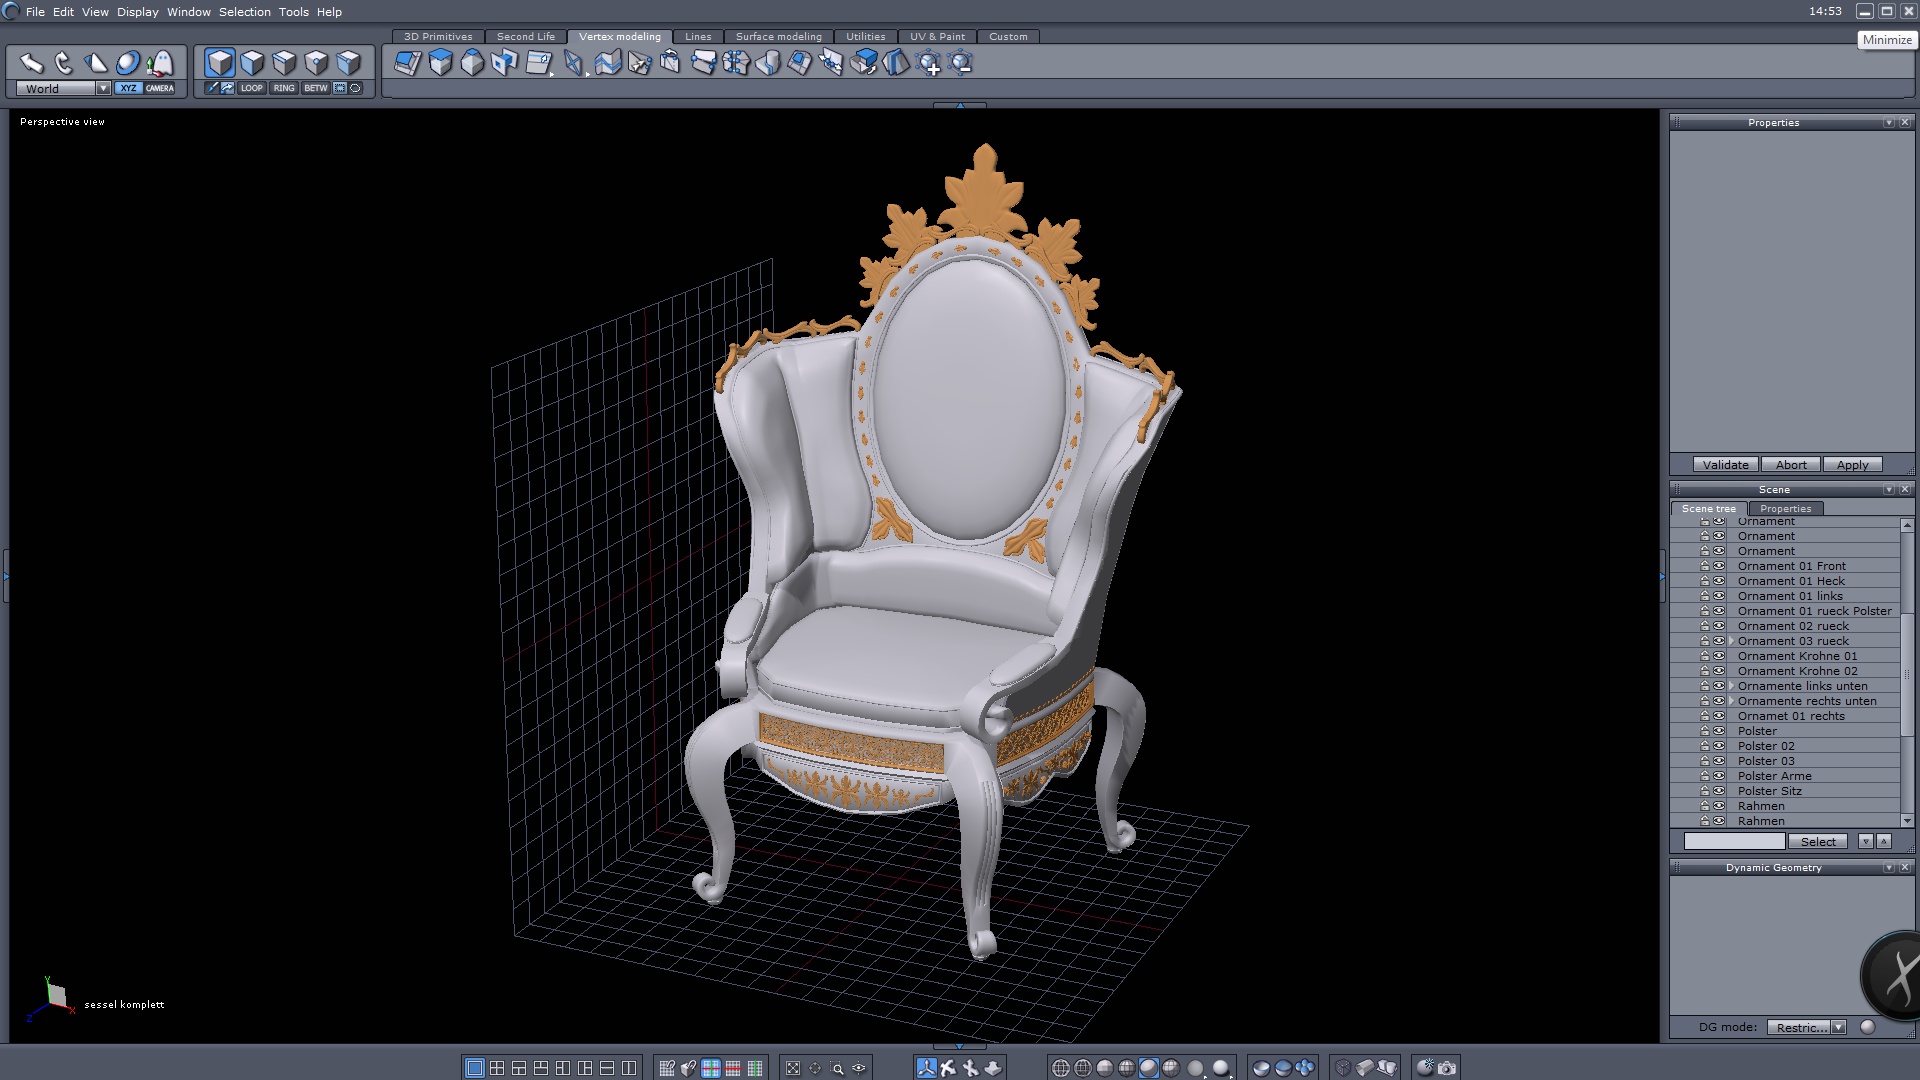Open the DG mode Restric dropdown
The image size is (1920, 1080).
click(1838, 1027)
